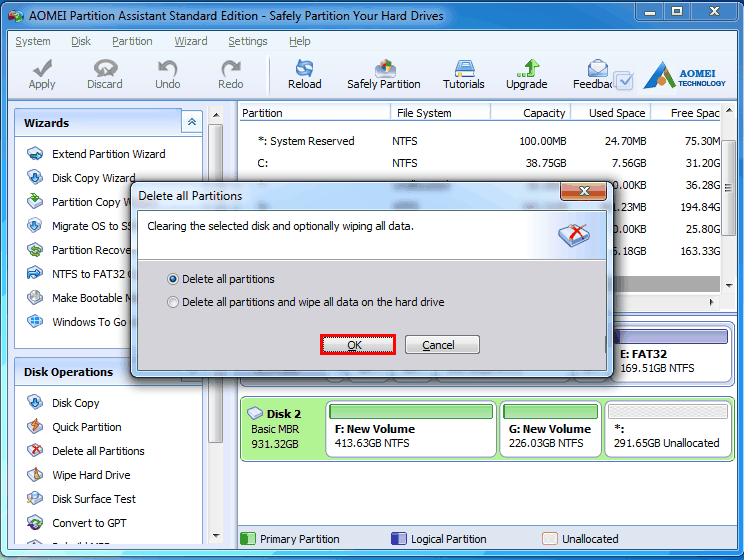The image size is (744, 560).
Task: Open Partition Copy wizard icon
Action: (35, 201)
